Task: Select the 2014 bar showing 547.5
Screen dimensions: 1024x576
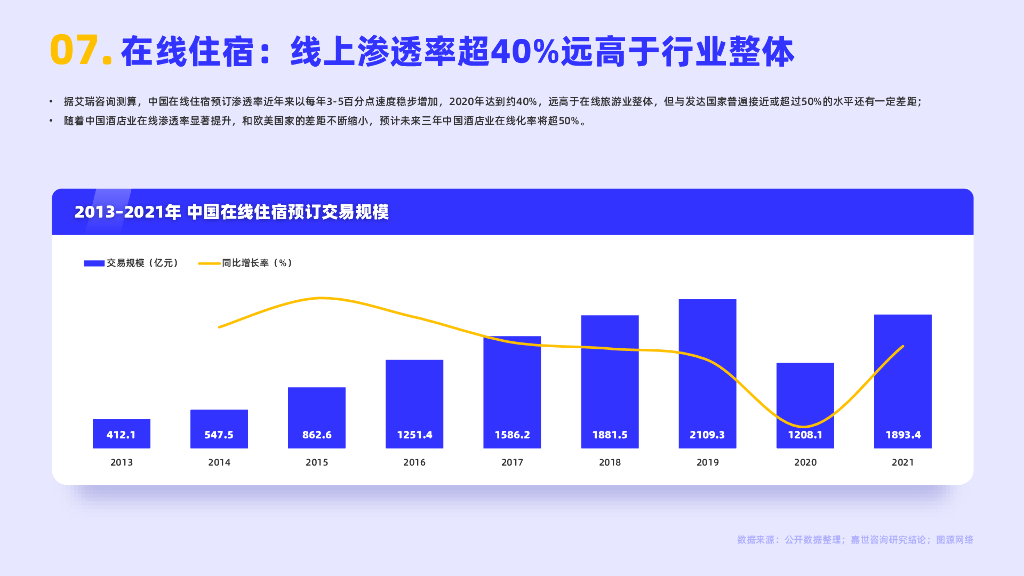Action: 218,428
